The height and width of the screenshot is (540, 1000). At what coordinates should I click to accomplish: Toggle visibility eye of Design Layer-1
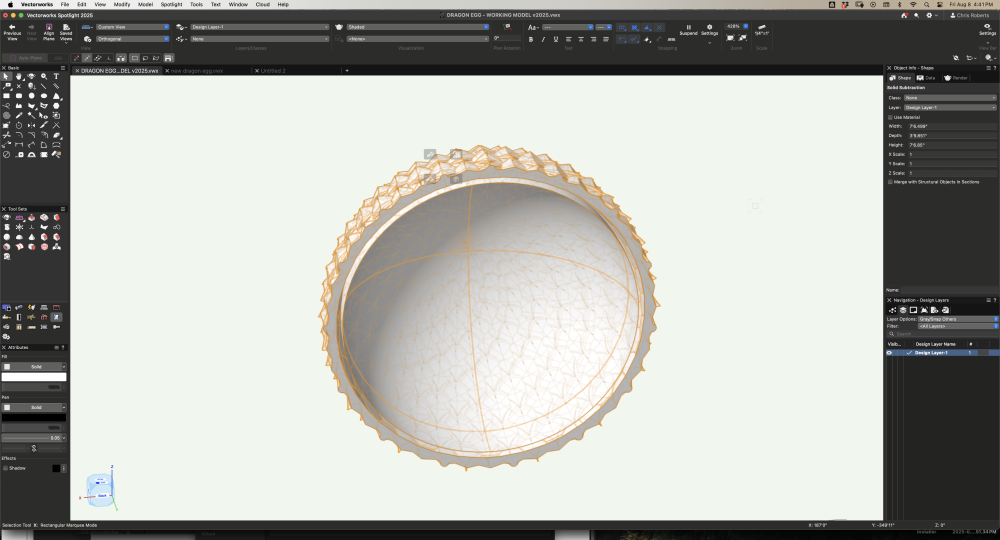(889, 353)
